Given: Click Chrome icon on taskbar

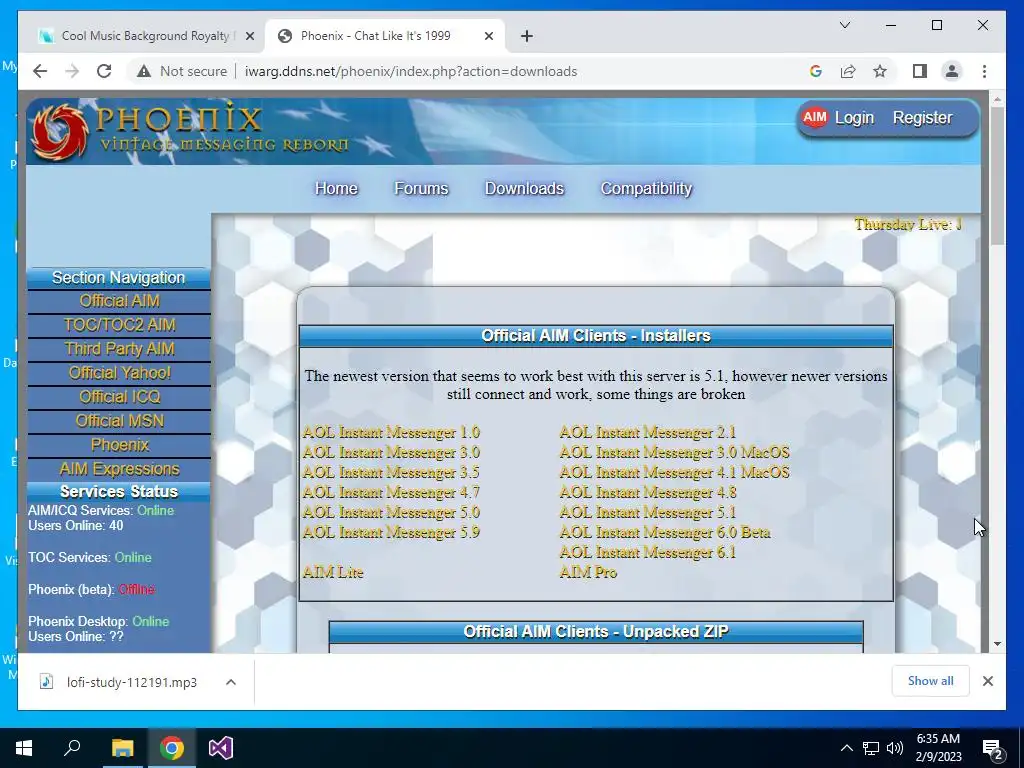Looking at the screenshot, I should pyautogui.click(x=172, y=748).
